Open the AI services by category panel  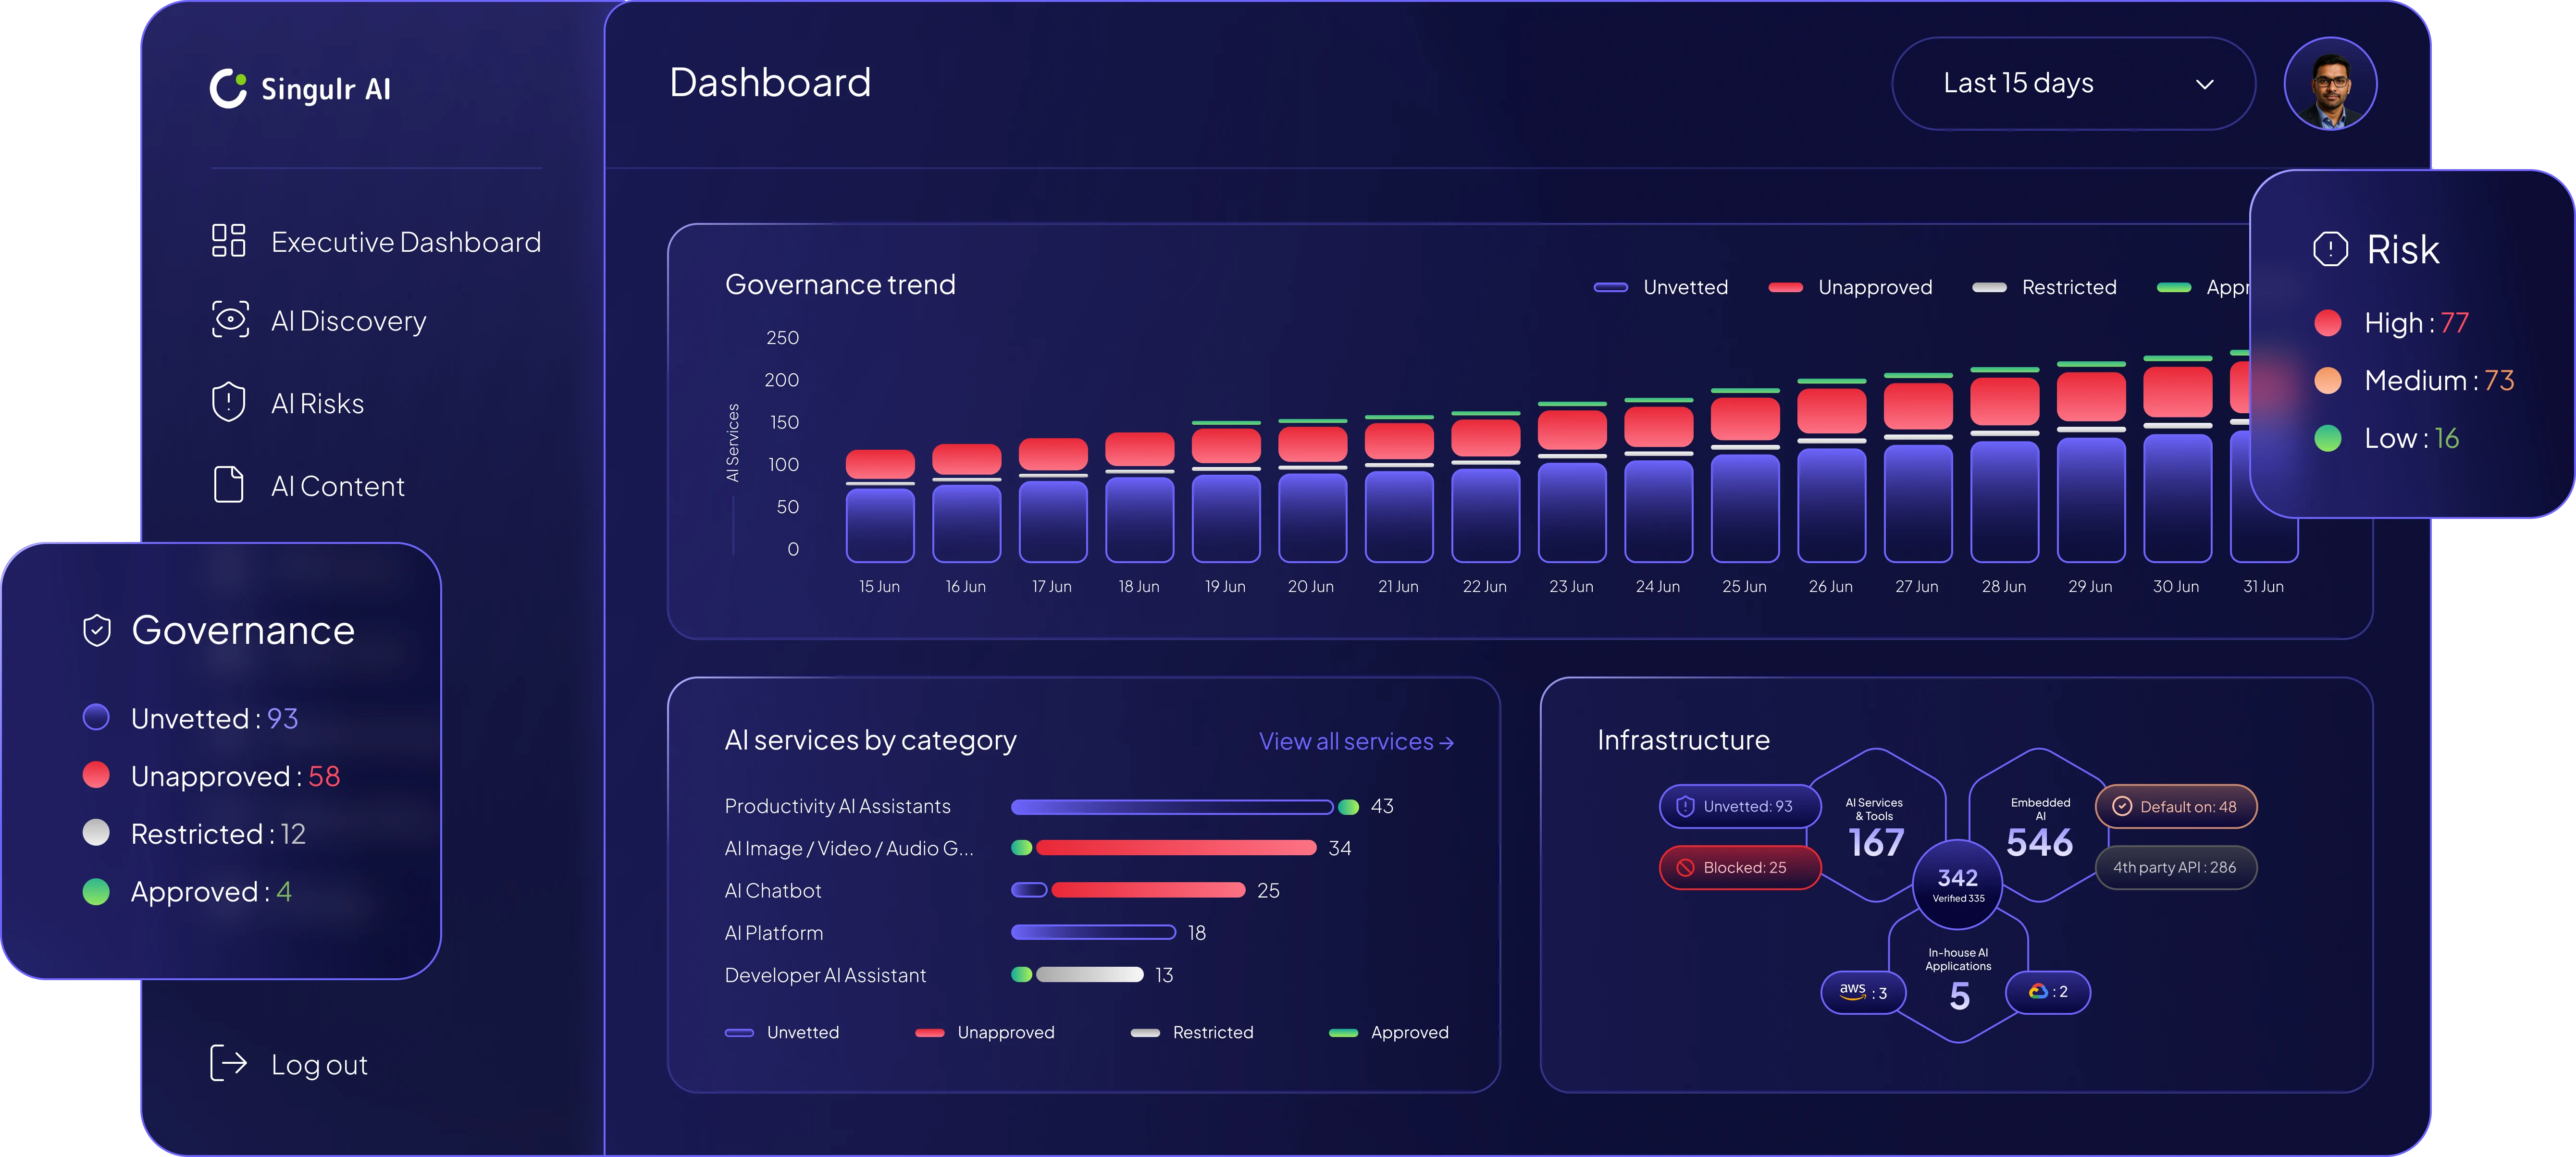click(870, 740)
